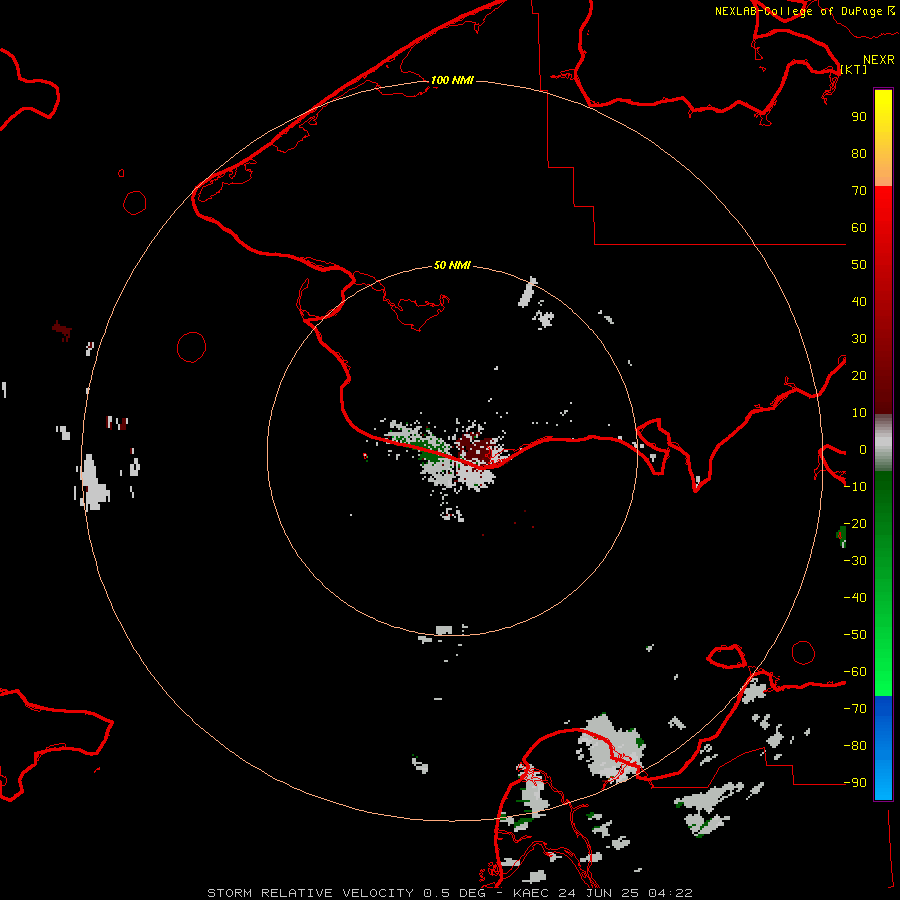This screenshot has height=900, width=900.
Task: Click the NEXR label above the scale
Action: (879, 60)
